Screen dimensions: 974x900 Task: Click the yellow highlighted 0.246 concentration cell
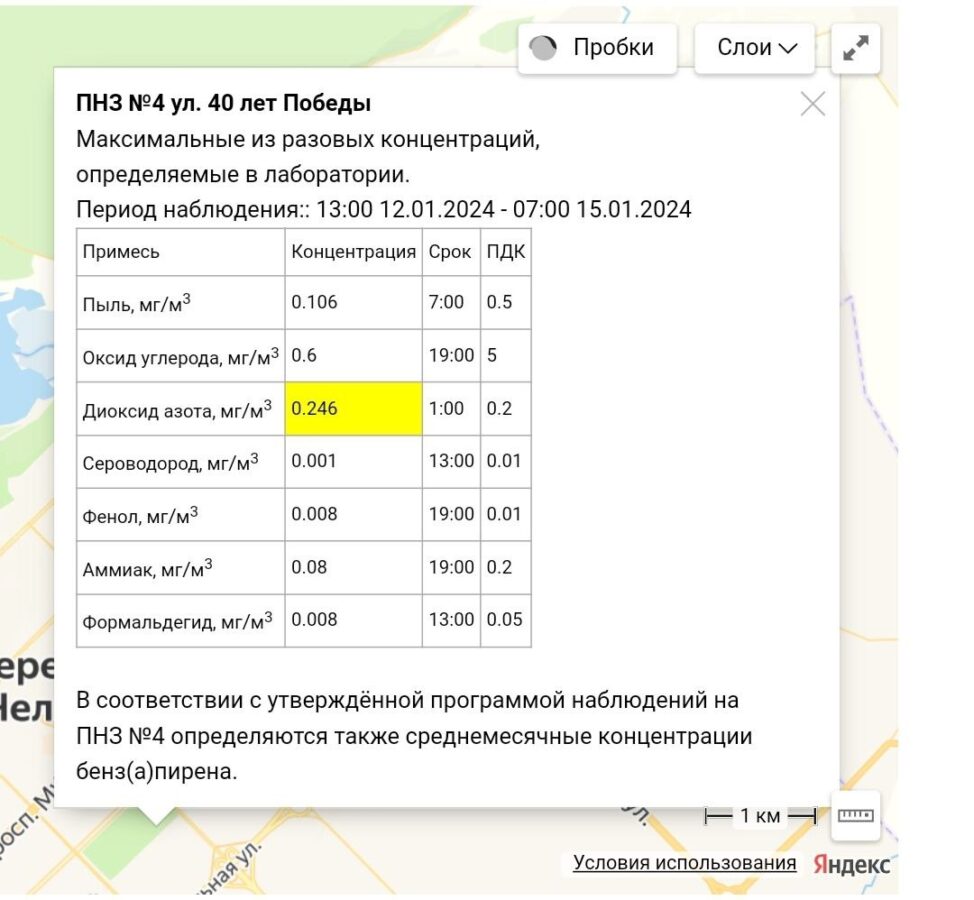[x=354, y=408]
